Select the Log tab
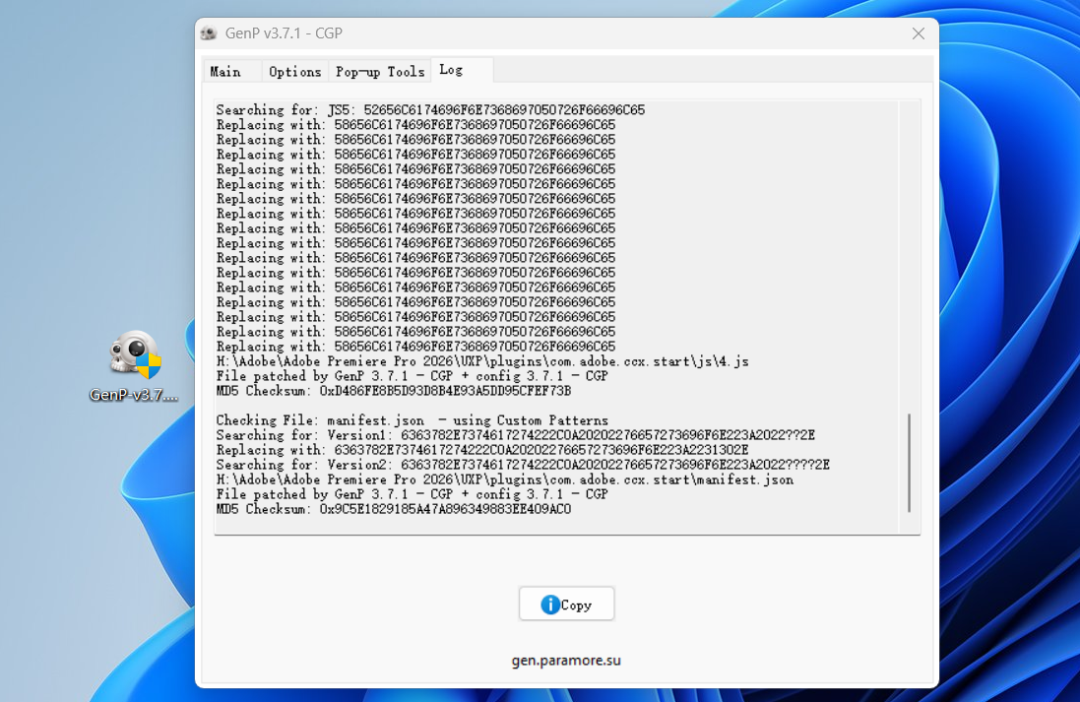Viewport: 1080px width, 702px height. 451,70
